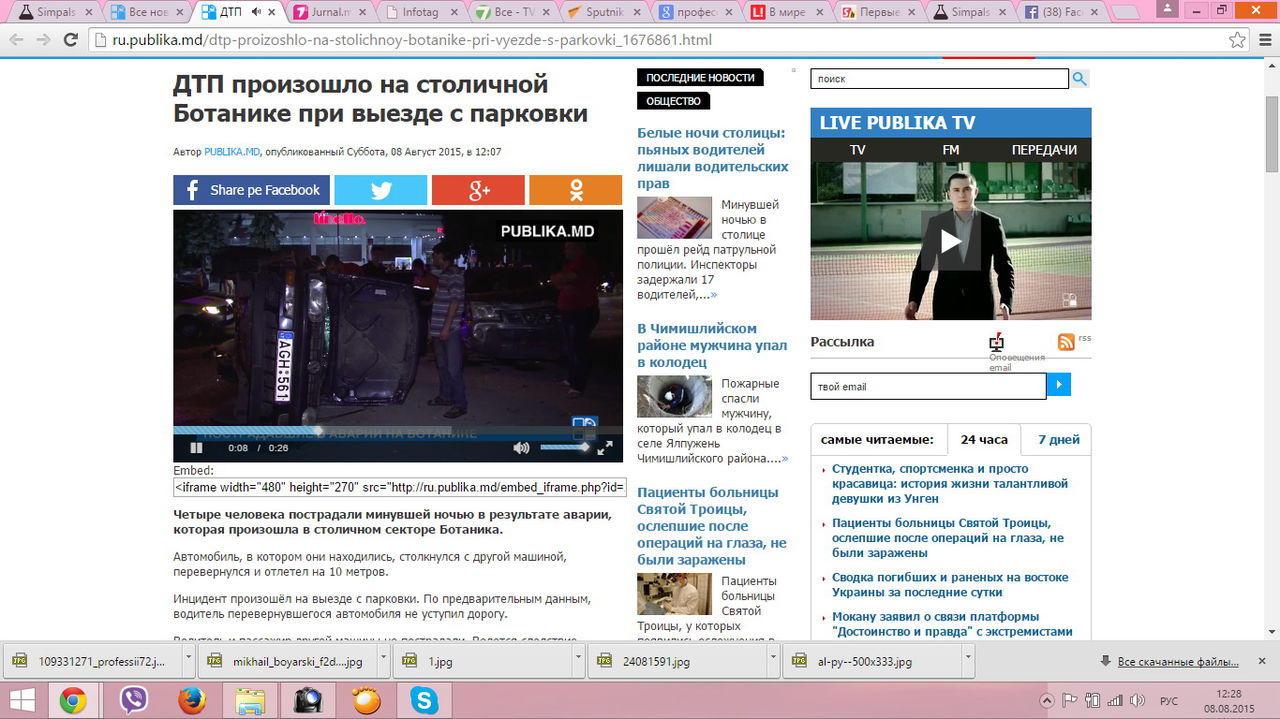
Task: Click the PUBLIKA.MD author link
Action: [x=232, y=152]
